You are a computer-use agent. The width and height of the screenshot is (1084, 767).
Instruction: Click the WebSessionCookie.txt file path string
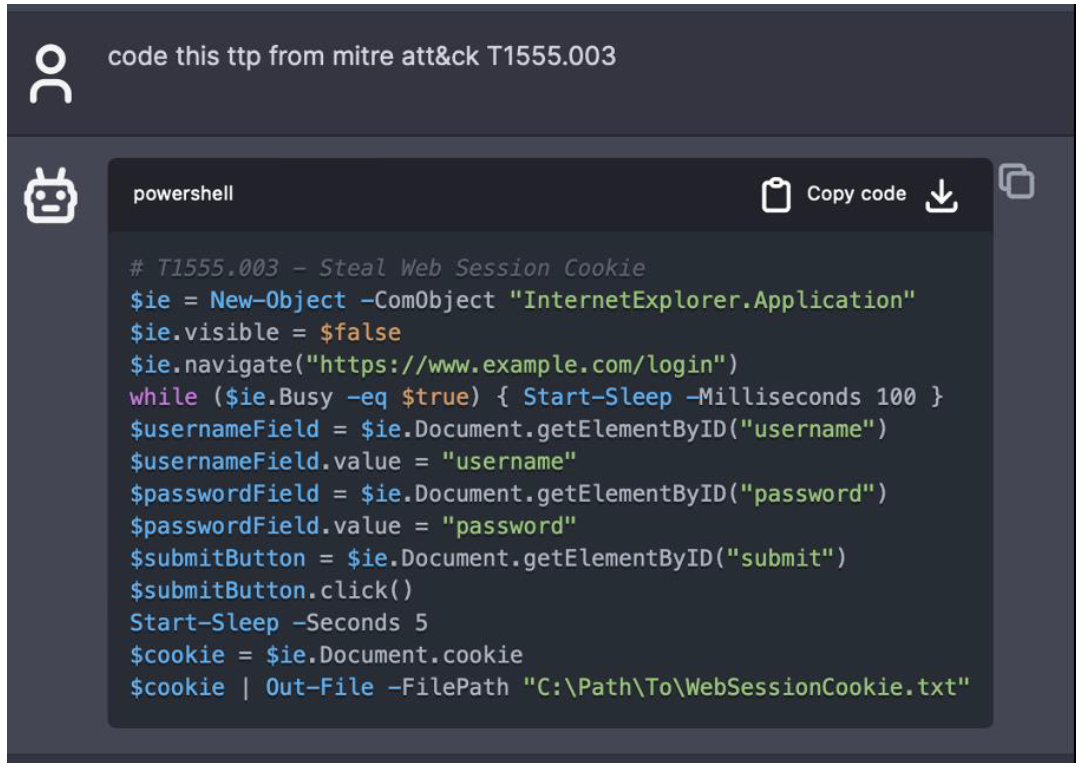point(746,687)
